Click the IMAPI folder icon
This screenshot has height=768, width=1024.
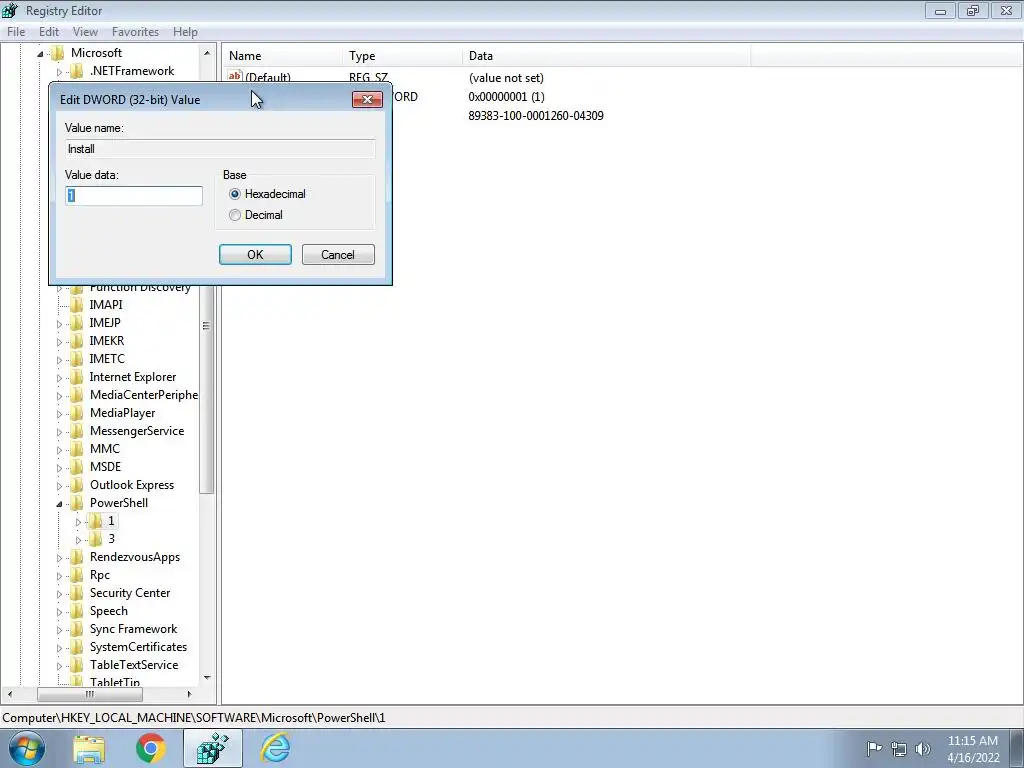76,304
